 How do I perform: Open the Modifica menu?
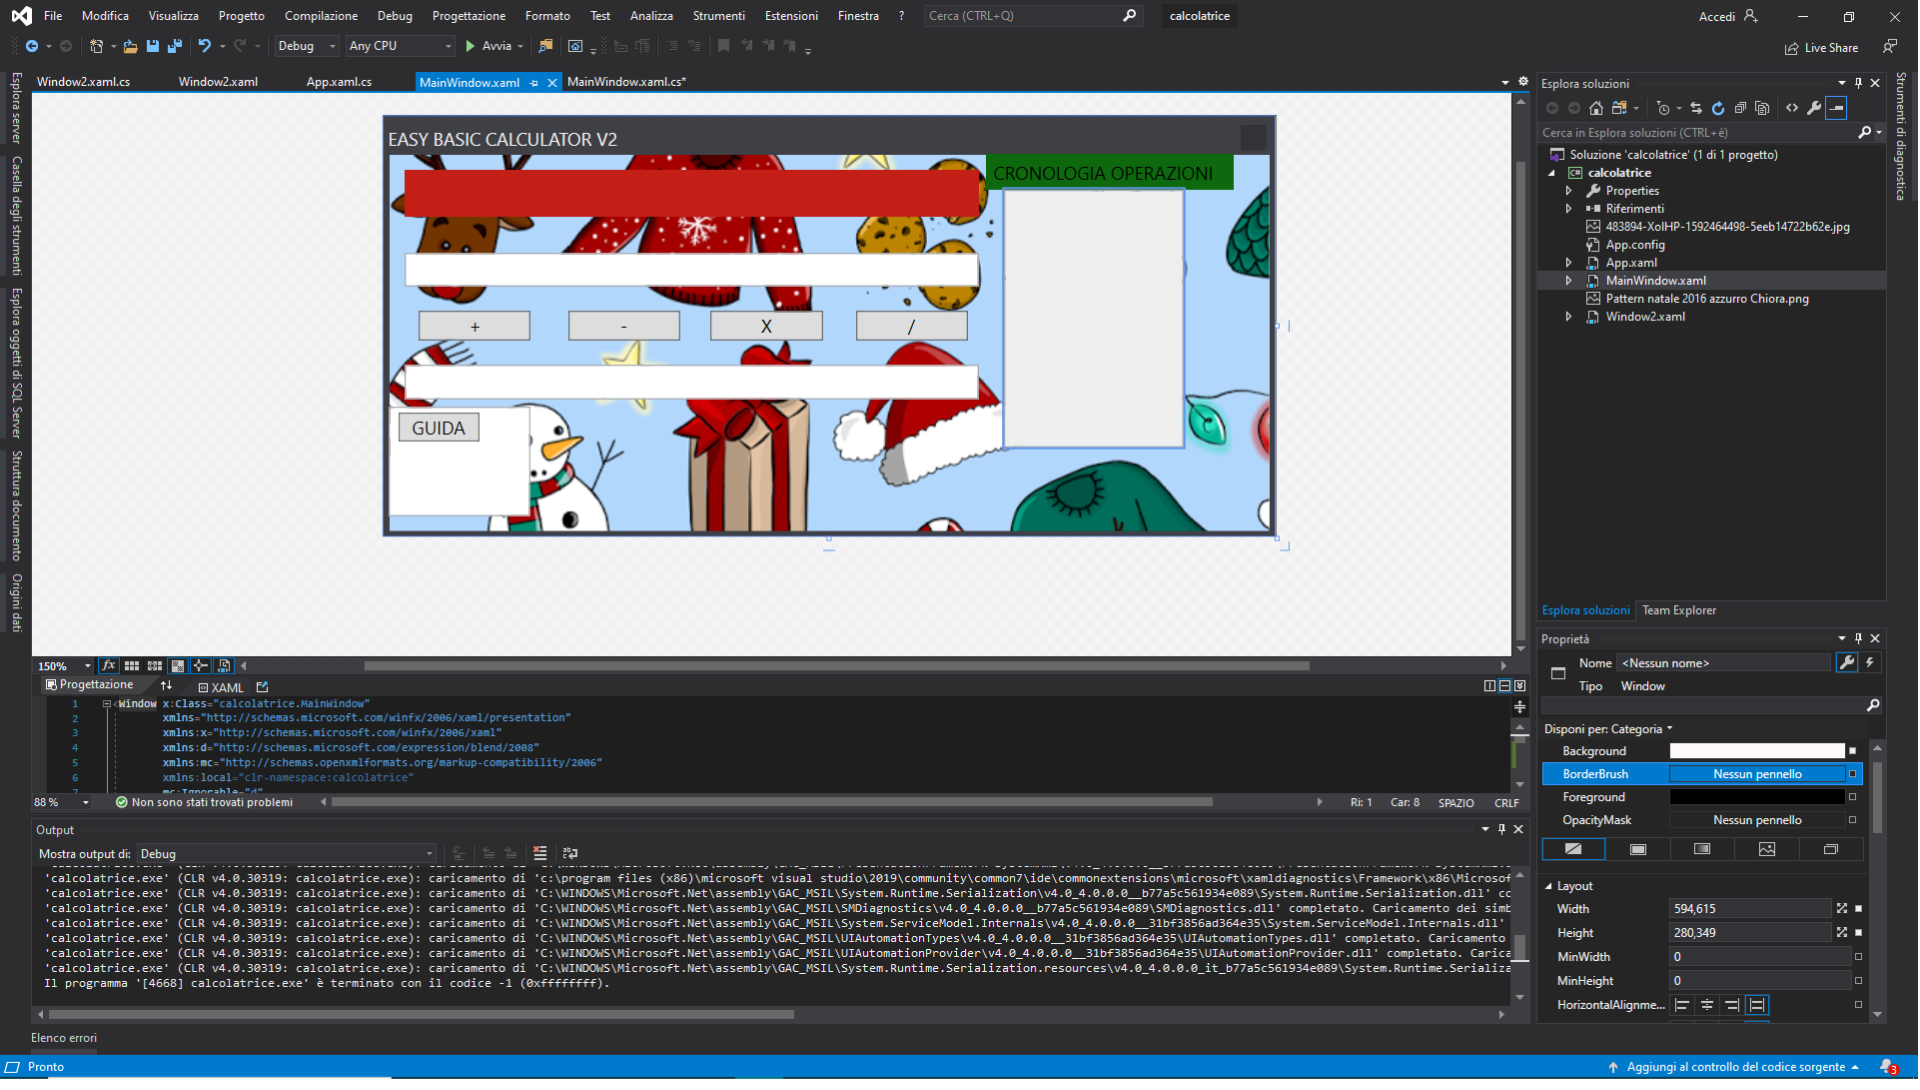[105, 16]
